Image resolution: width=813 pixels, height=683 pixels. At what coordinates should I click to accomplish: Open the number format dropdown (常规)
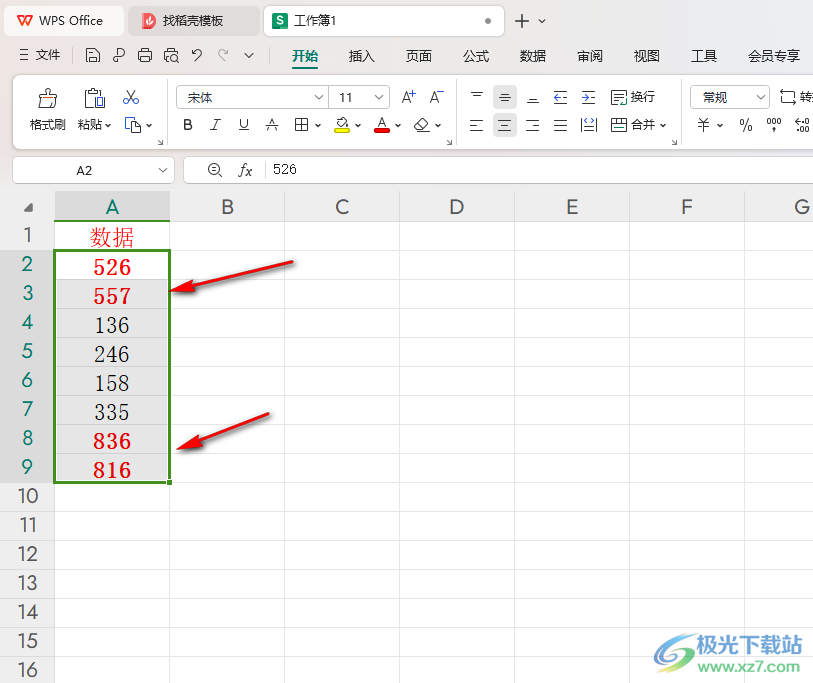[x=761, y=97]
